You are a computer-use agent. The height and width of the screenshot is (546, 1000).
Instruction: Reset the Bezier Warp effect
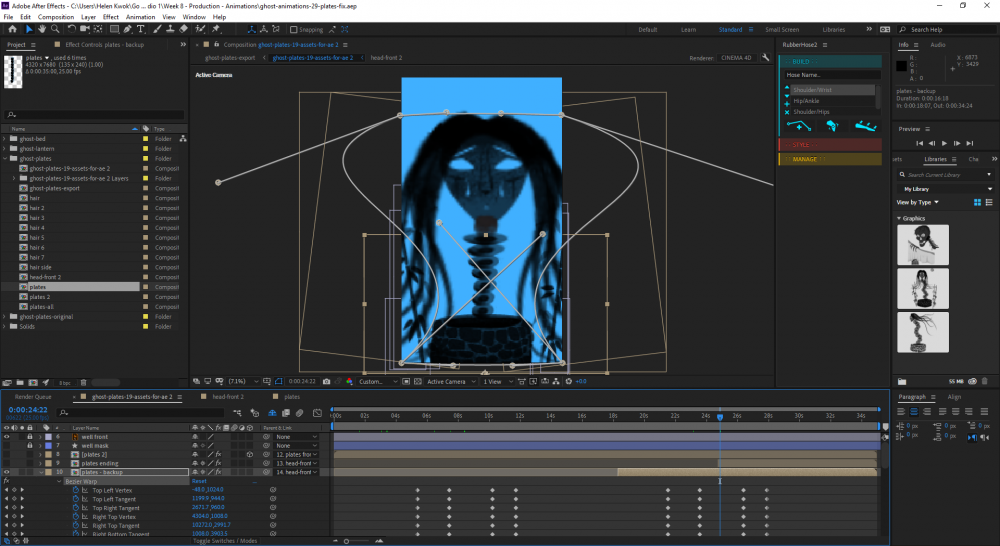click(199, 481)
